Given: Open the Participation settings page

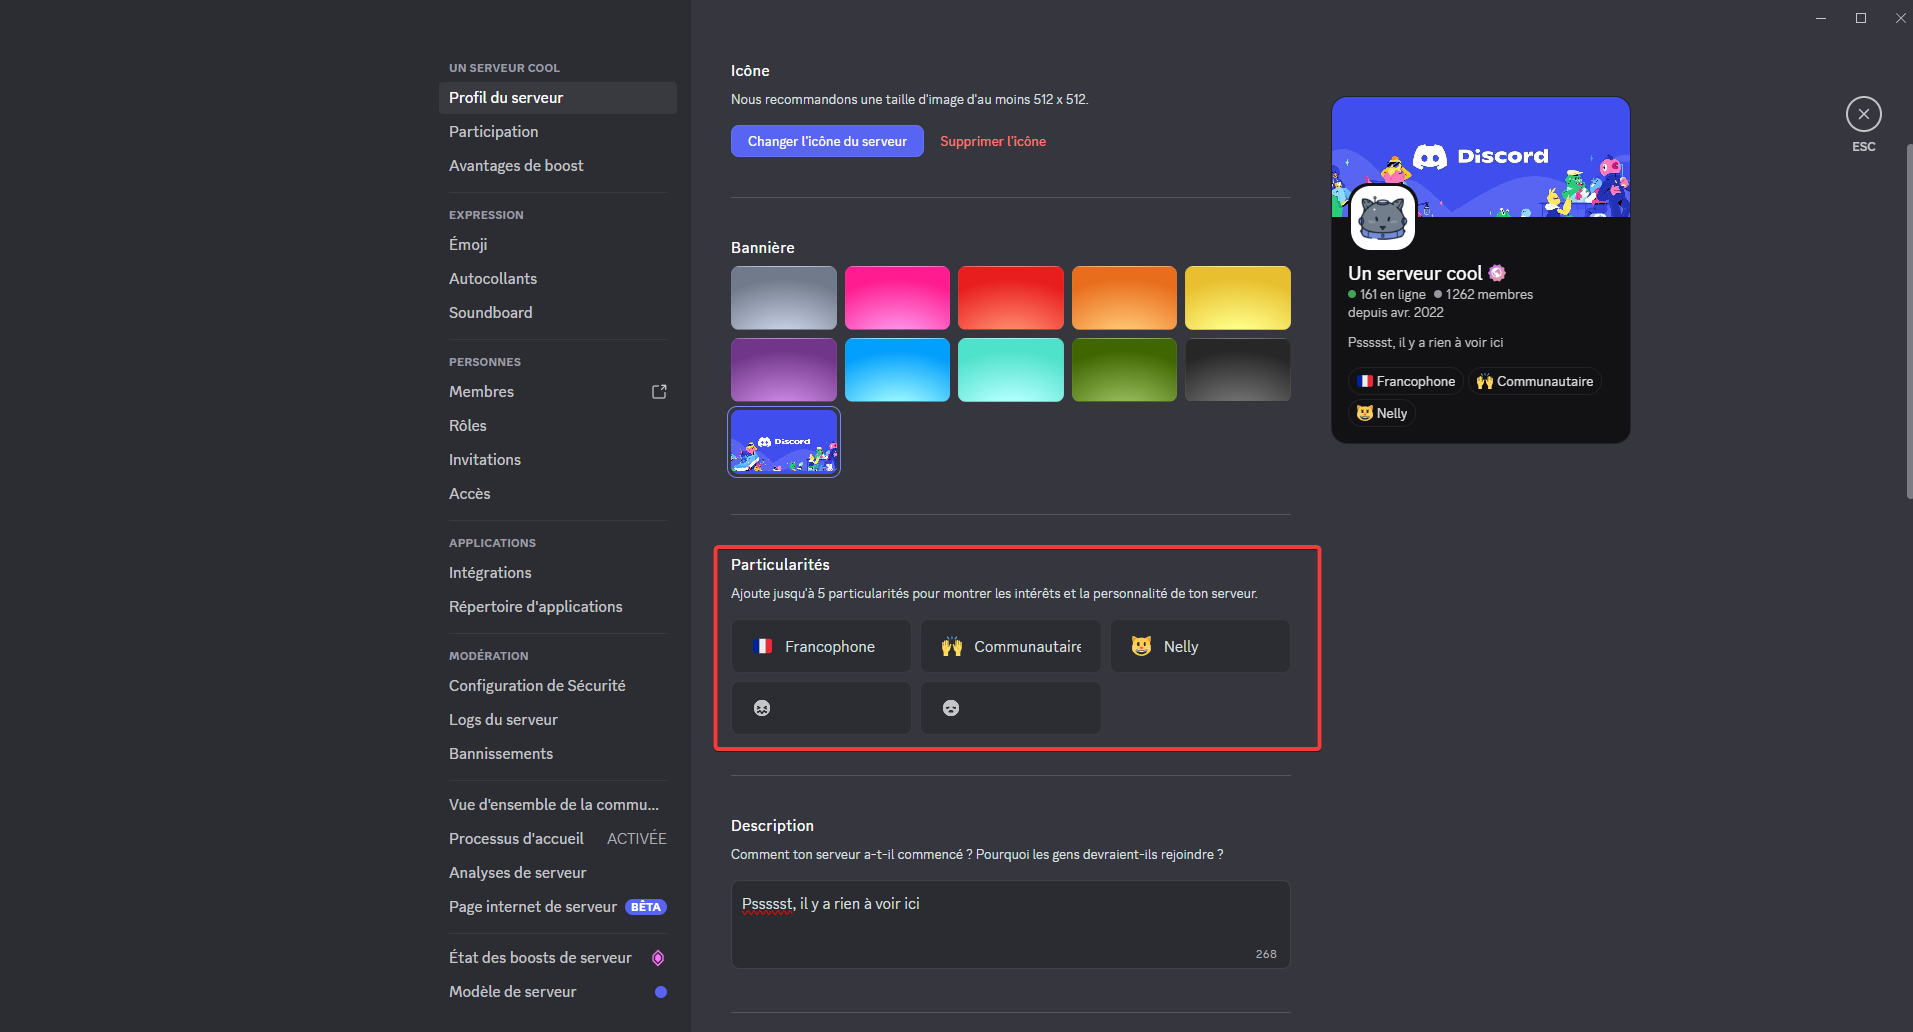Looking at the screenshot, I should coord(493,132).
